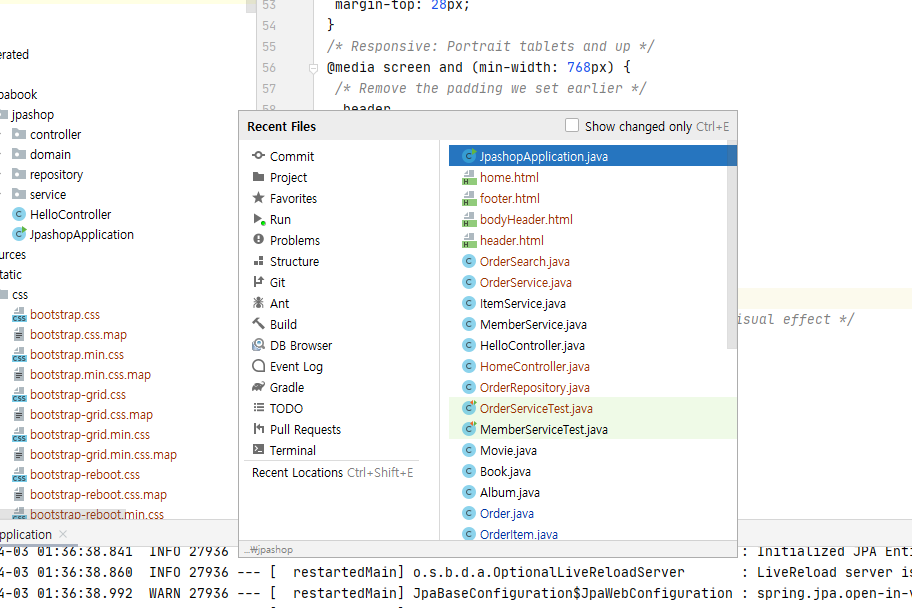Collapse the @media block fold marker
The width and height of the screenshot is (912, 608).
click(314, 69)
